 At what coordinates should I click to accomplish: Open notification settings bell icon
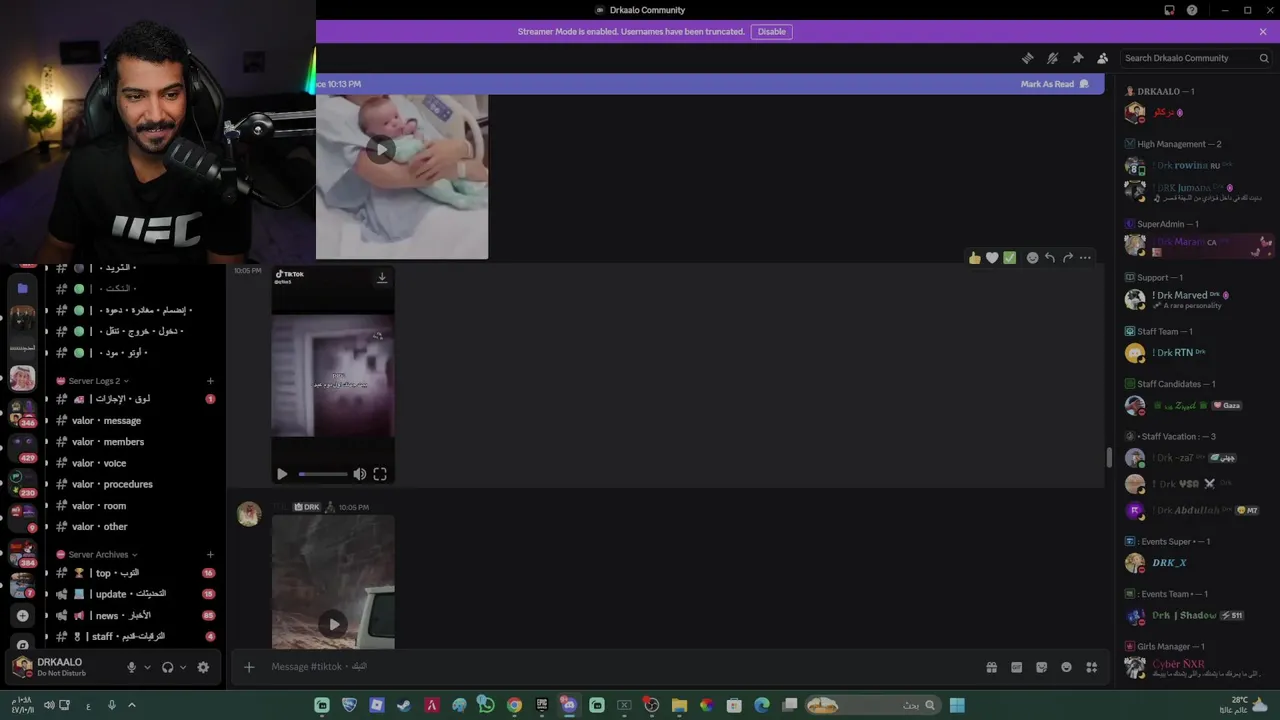pos(1052,58)
